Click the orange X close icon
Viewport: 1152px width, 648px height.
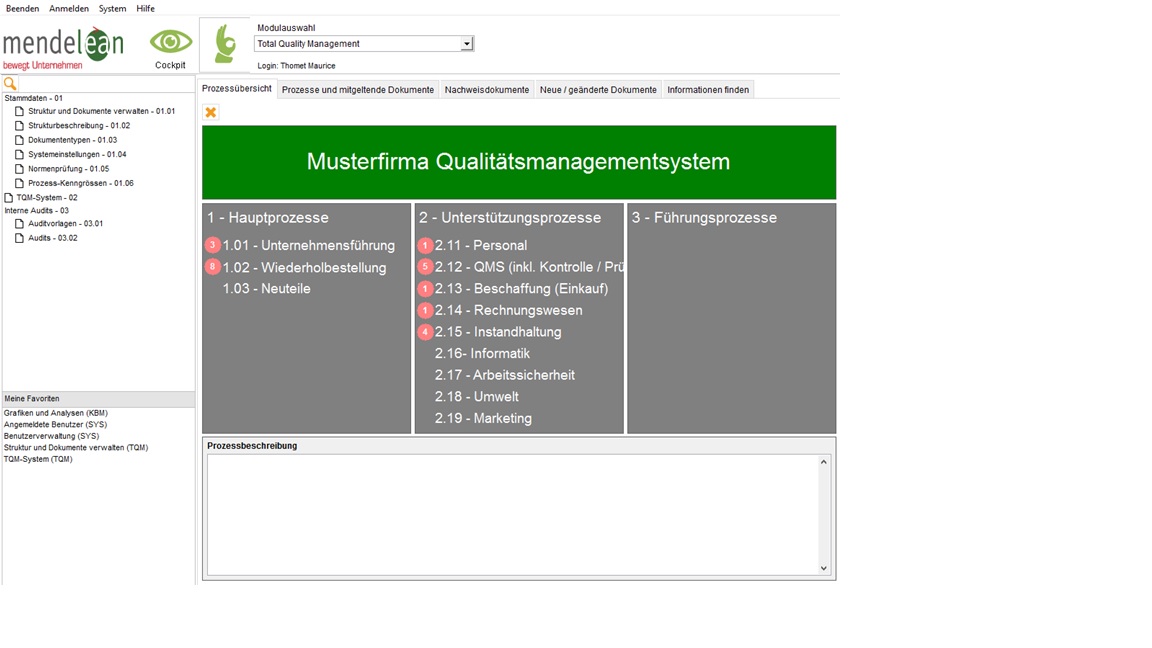click(x=211, y=112)
